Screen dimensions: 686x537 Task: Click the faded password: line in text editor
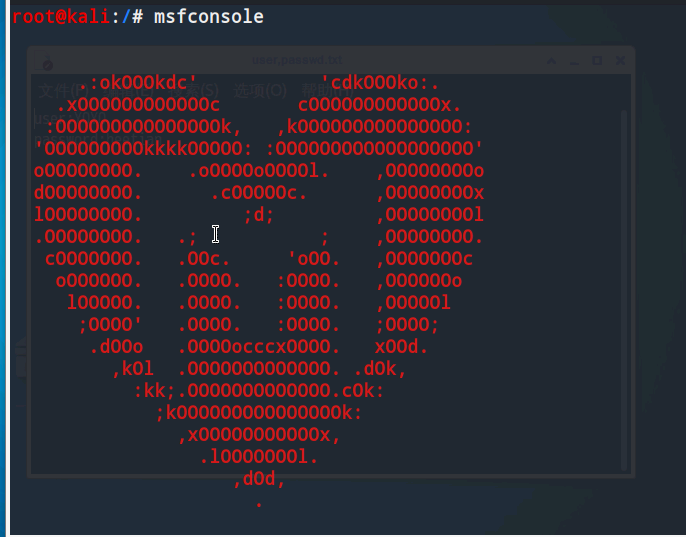coord(98,139)
